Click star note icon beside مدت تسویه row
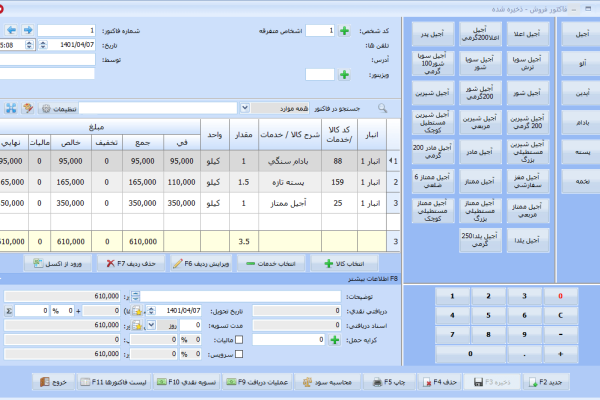The image size is (600, 400). pos(137,325)
